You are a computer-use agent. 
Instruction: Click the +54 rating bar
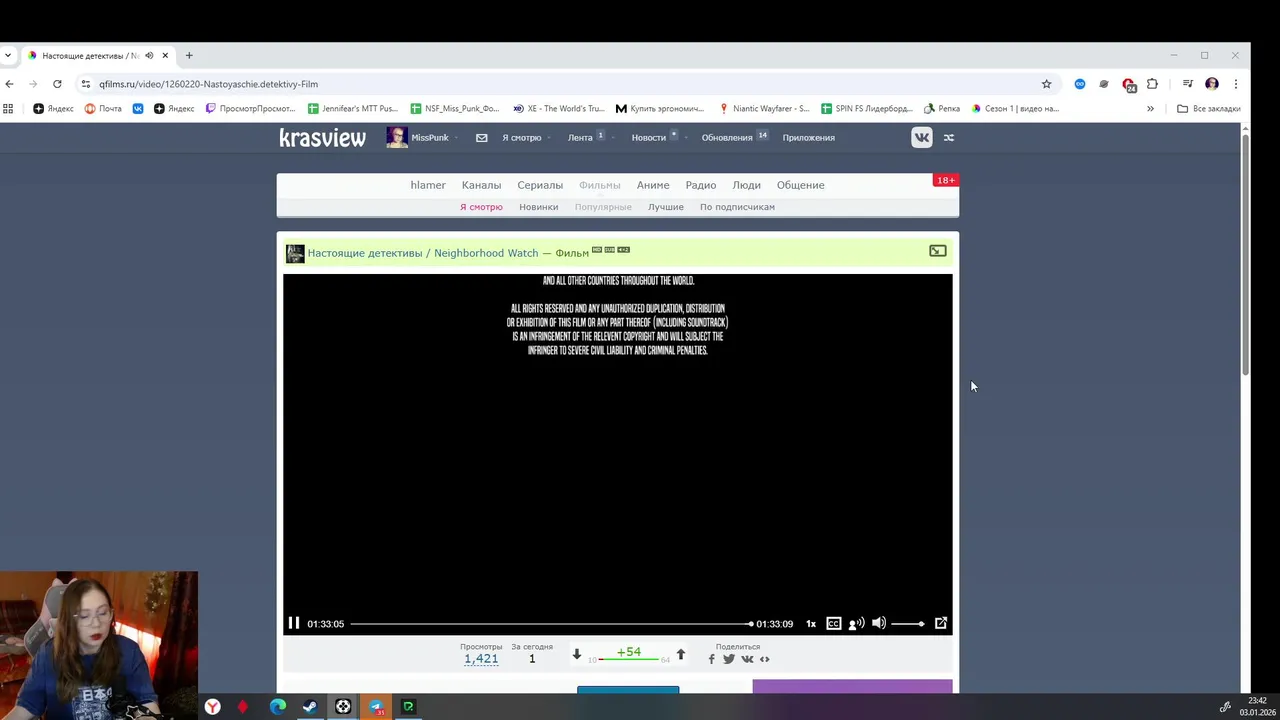coord(629,653)
